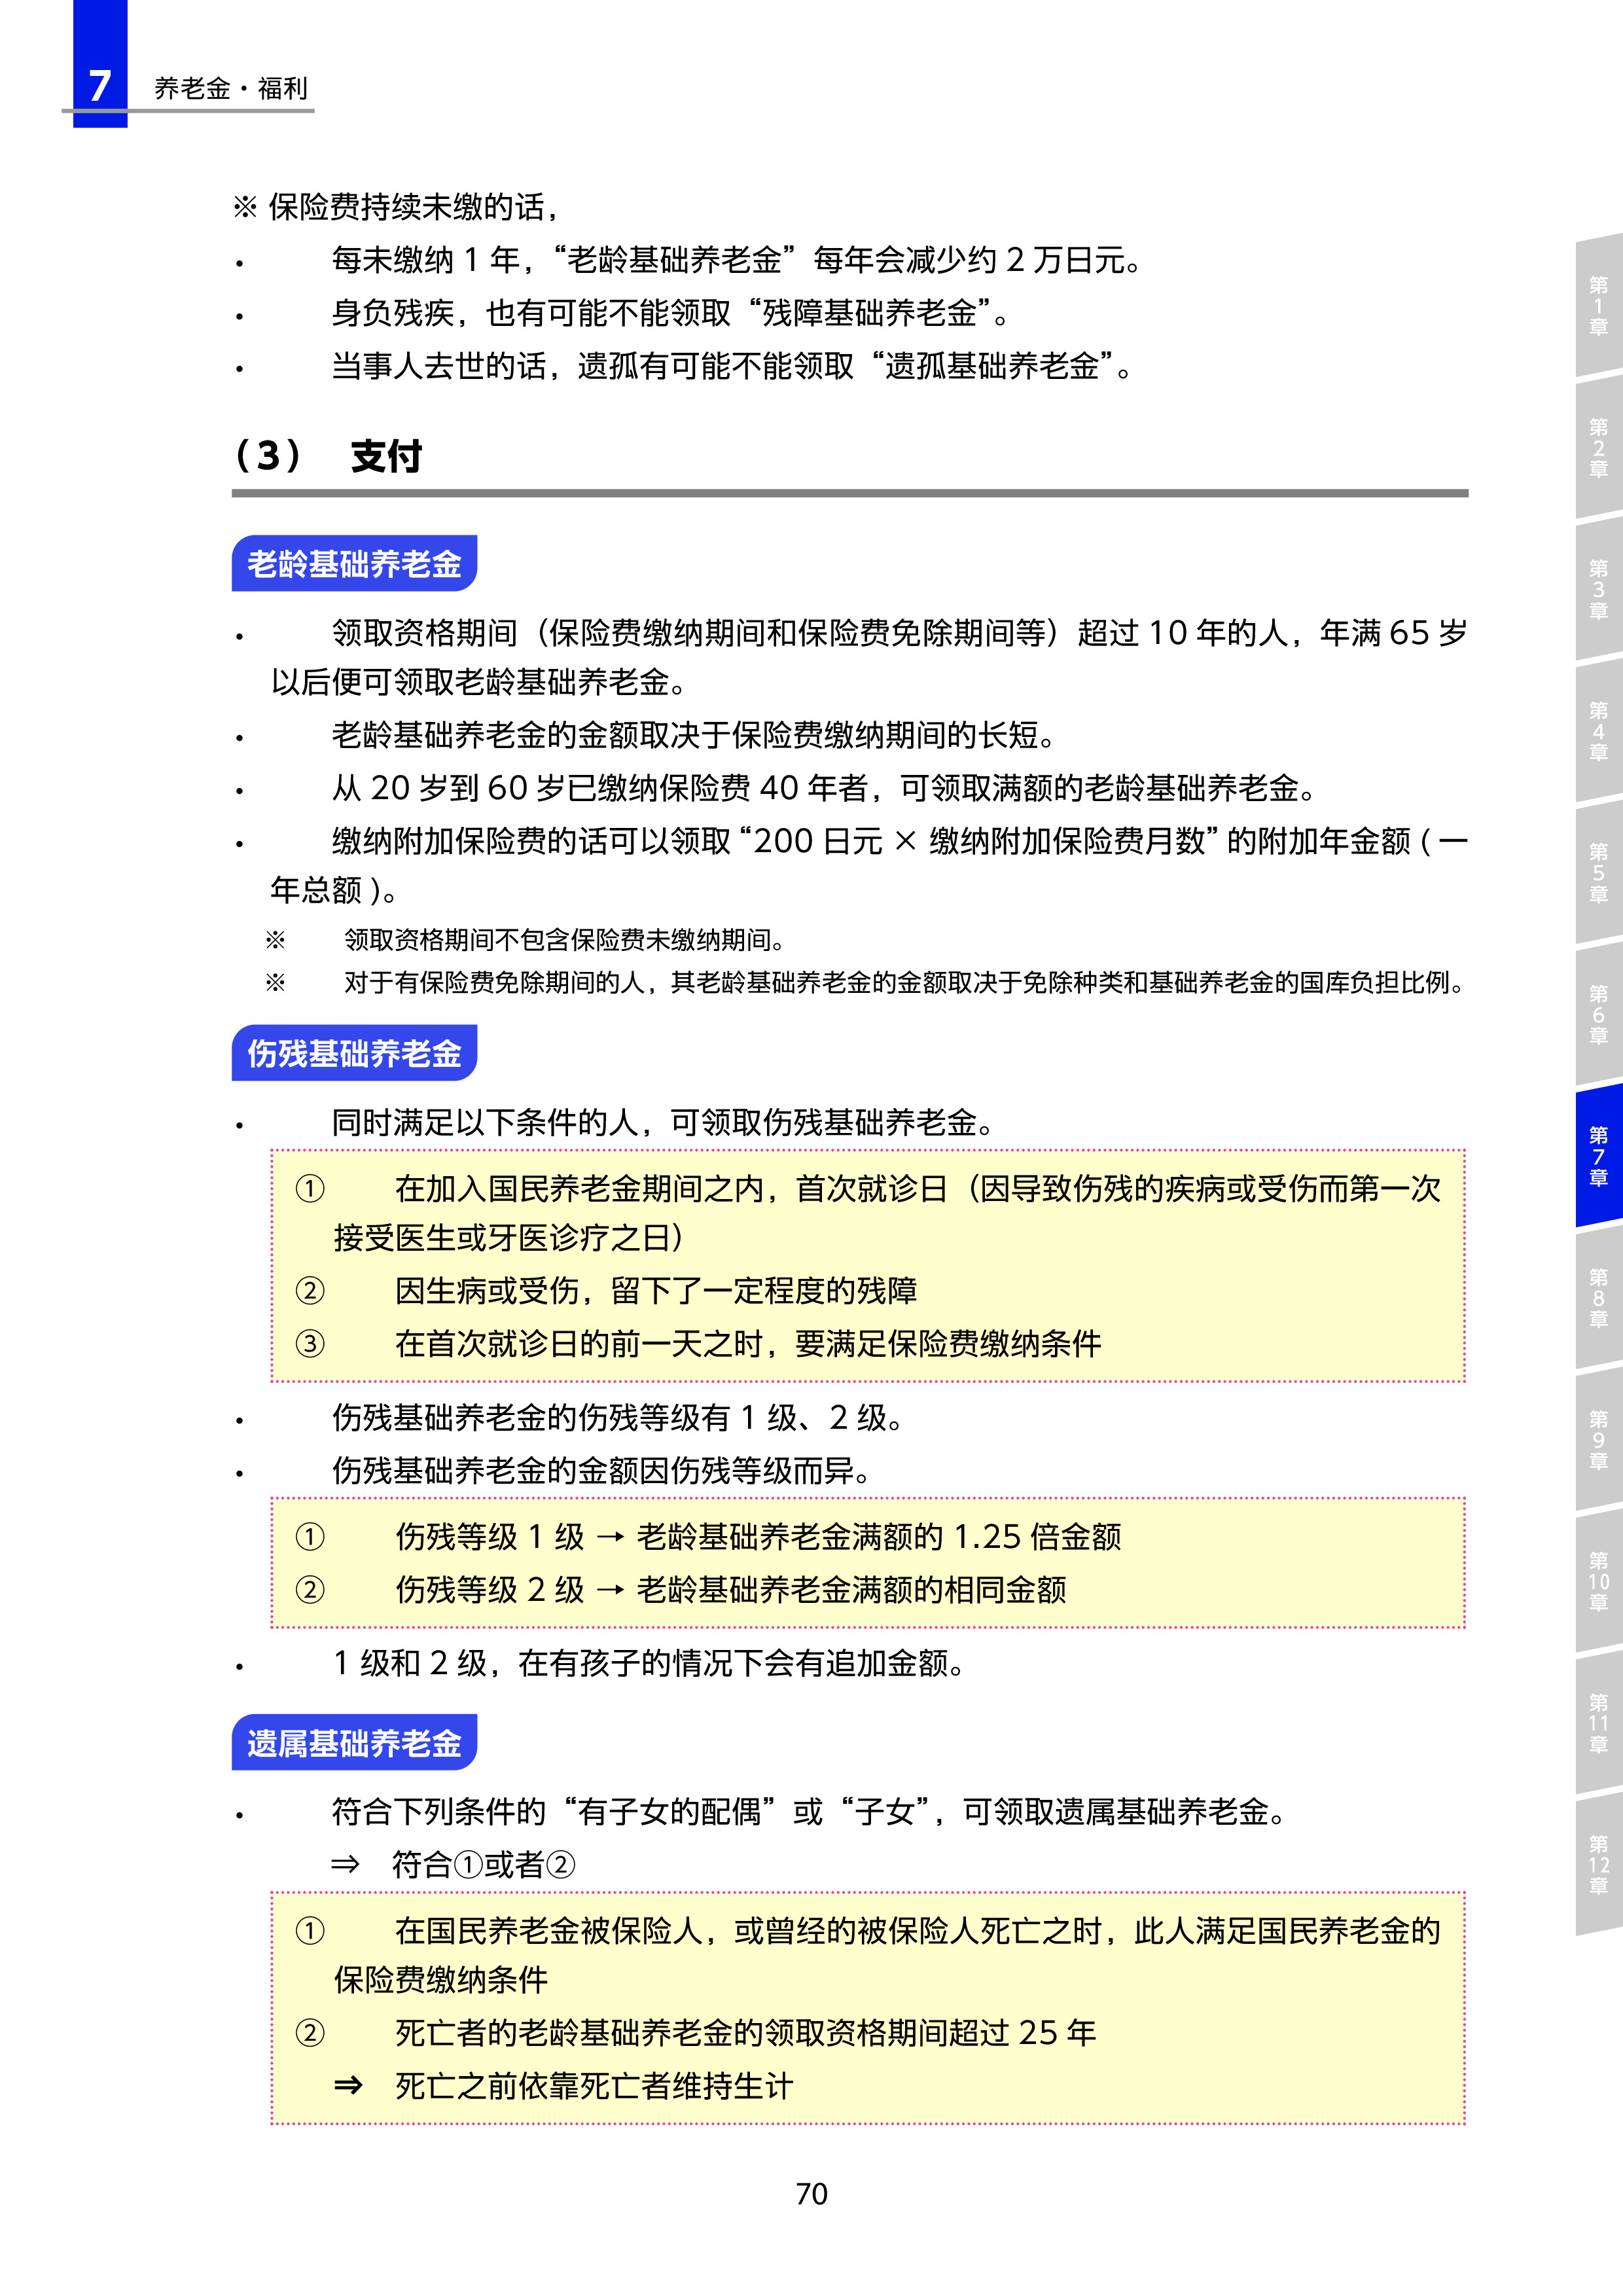Click page number 70 in the footer
The width and height of the screenshot is (1623, 2296).
(811, 2194)
